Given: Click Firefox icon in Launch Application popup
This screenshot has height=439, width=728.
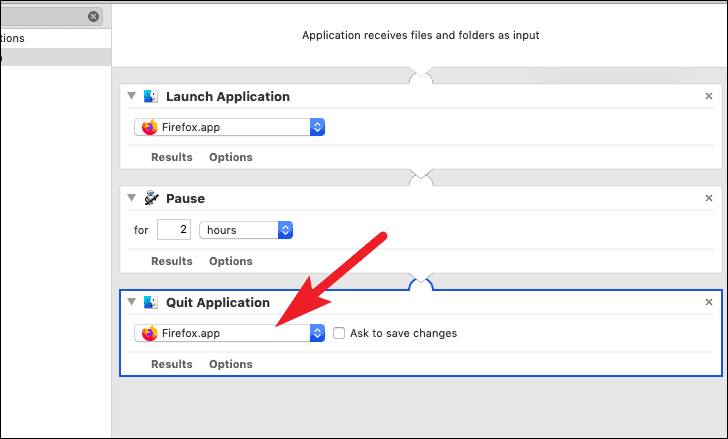Looking at the screenshot, I should point(150,127).
